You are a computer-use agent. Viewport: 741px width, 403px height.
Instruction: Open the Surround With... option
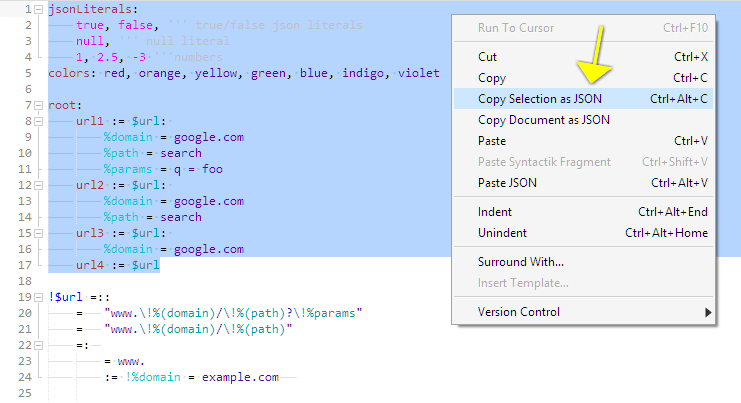click(x=520, y=262)
